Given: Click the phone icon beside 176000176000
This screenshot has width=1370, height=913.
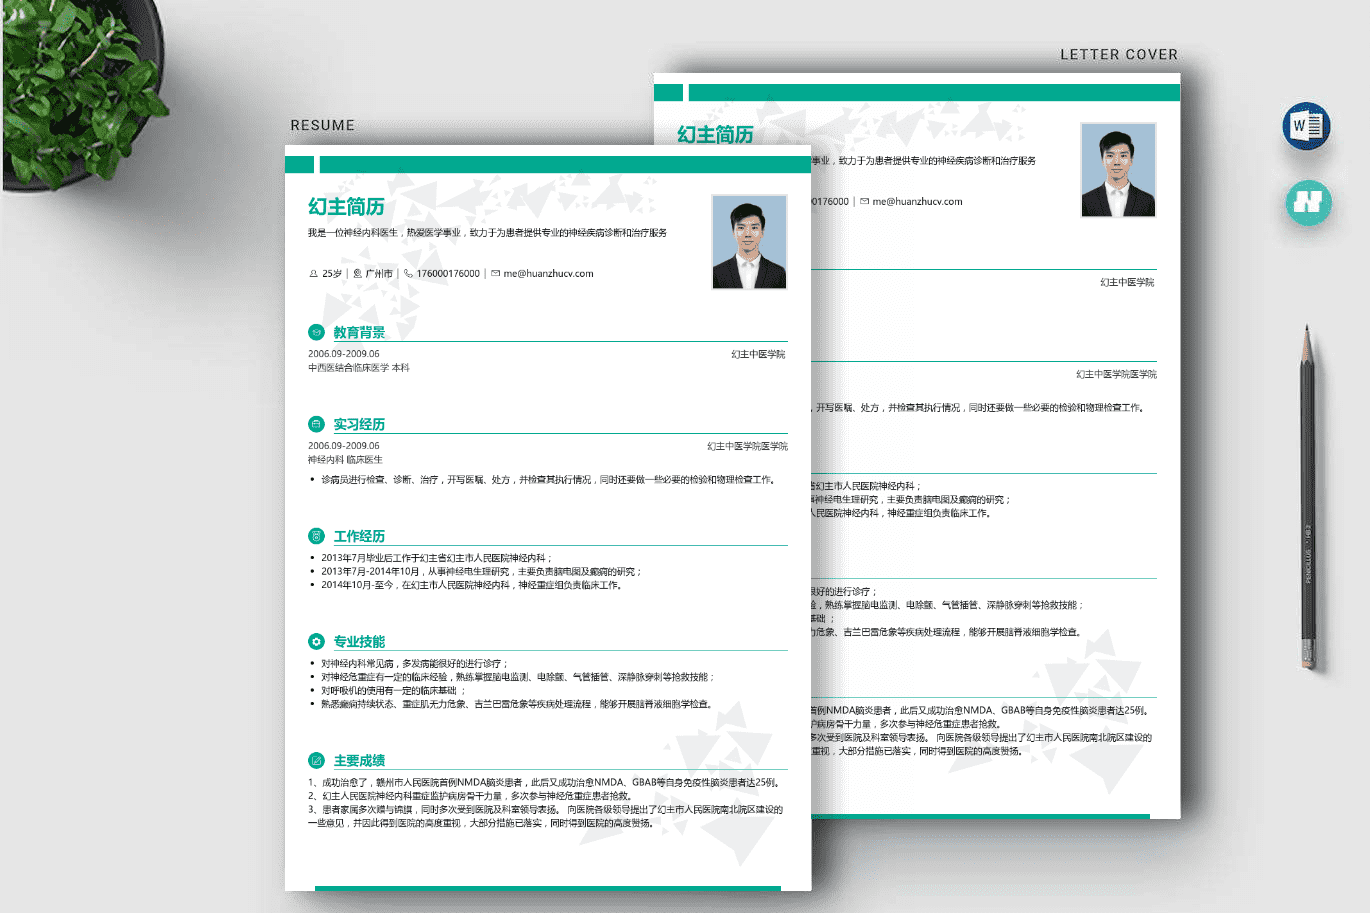Looking at the screenshot, I should click(408, 273).
